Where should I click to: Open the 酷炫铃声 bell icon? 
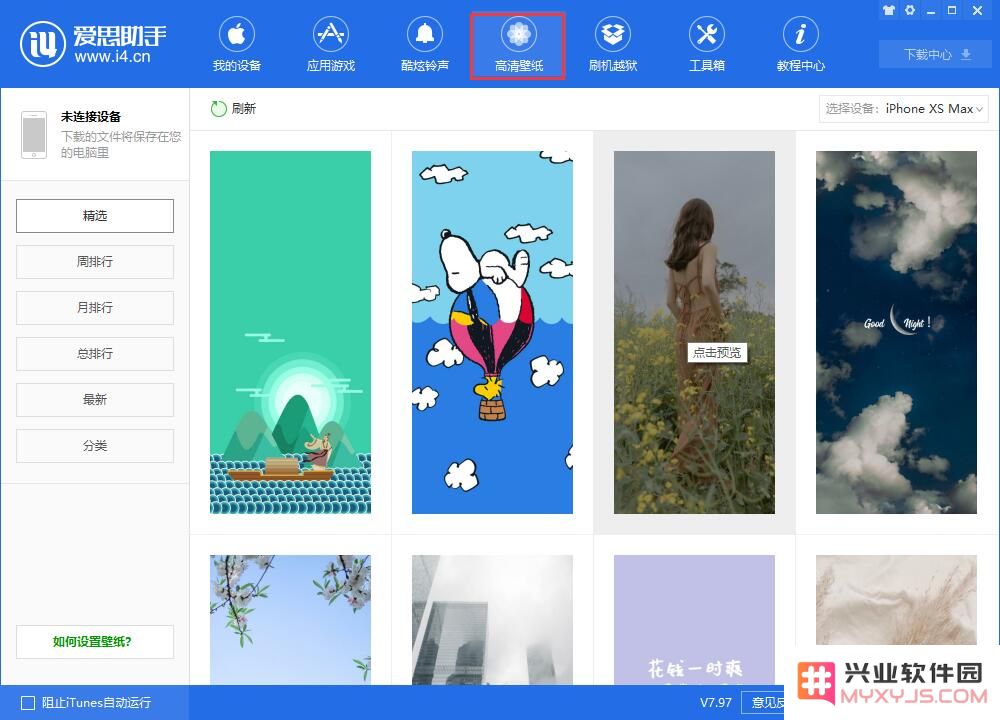tap(425, 34)
